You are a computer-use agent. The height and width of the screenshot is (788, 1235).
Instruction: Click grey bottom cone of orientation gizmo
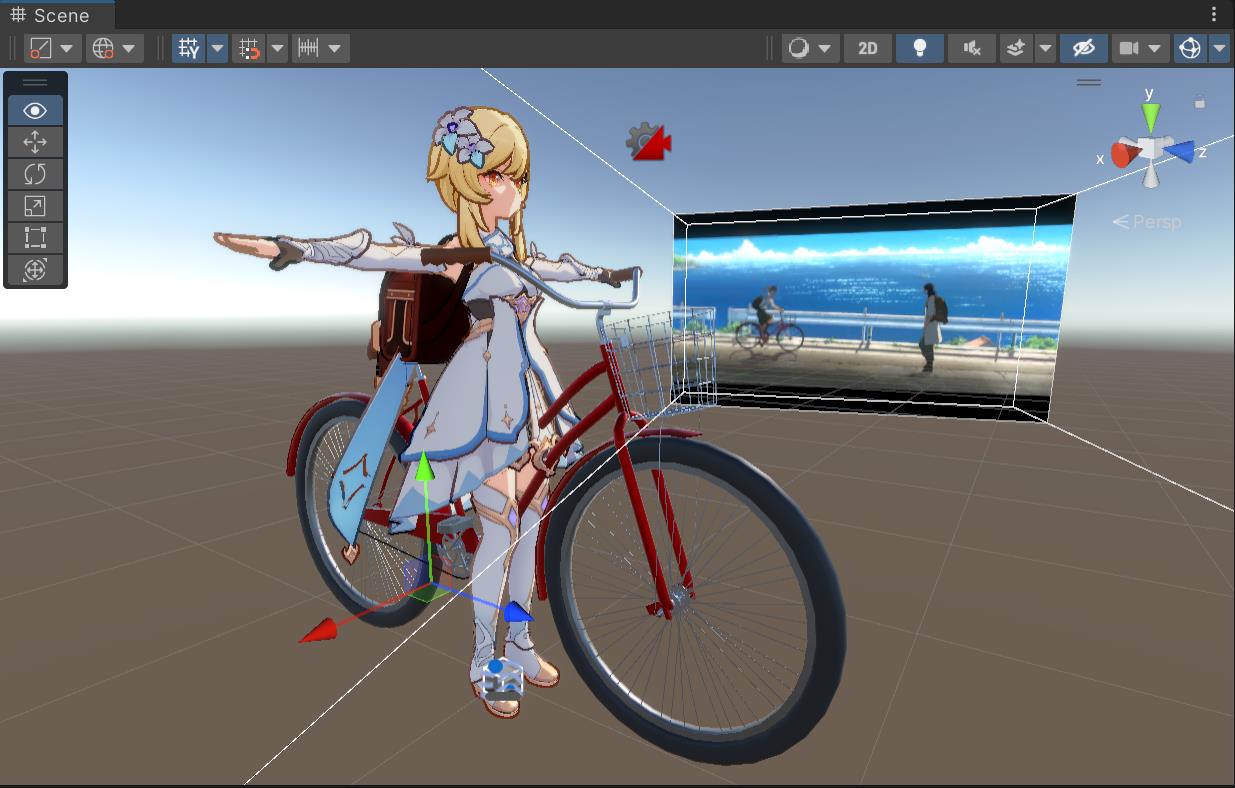click(1152, 176)
